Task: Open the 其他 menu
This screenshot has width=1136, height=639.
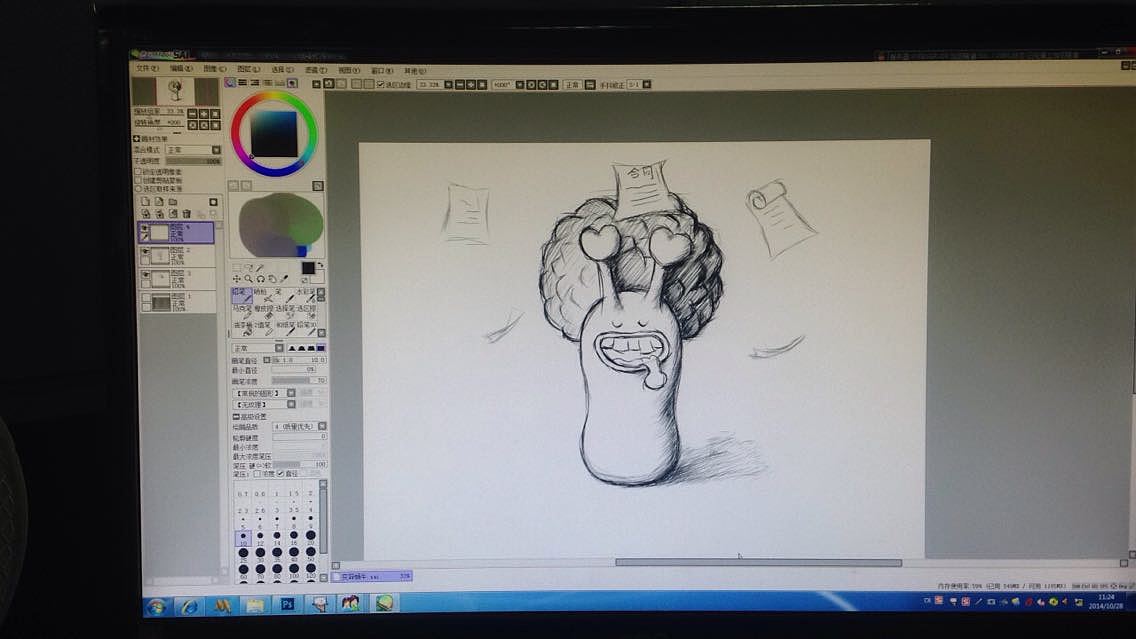Action: tap(414, 71)
